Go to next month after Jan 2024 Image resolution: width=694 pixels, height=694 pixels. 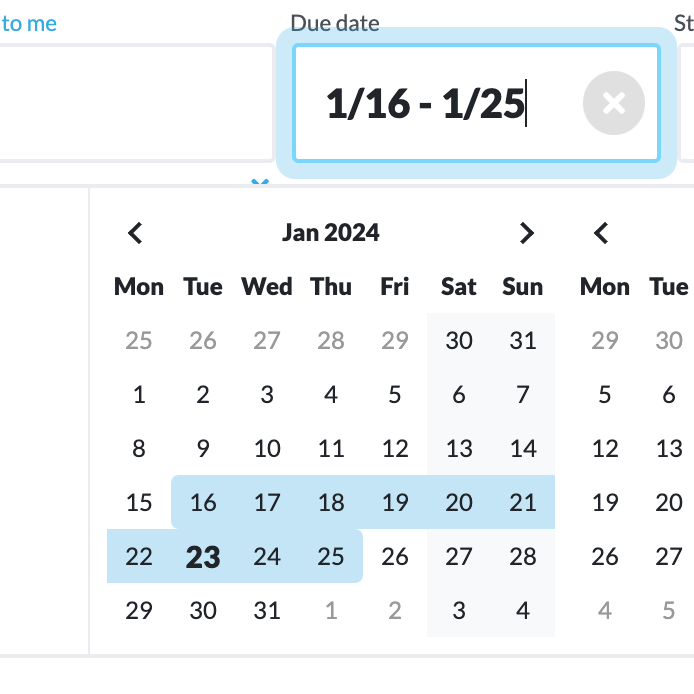coord(526,233)
